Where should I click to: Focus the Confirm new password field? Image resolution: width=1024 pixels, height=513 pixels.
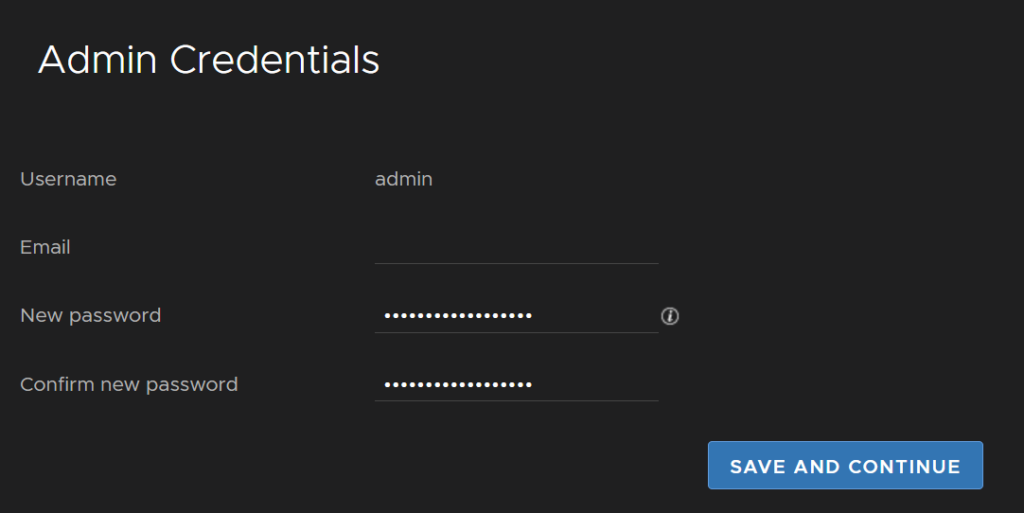click(516, 385)
